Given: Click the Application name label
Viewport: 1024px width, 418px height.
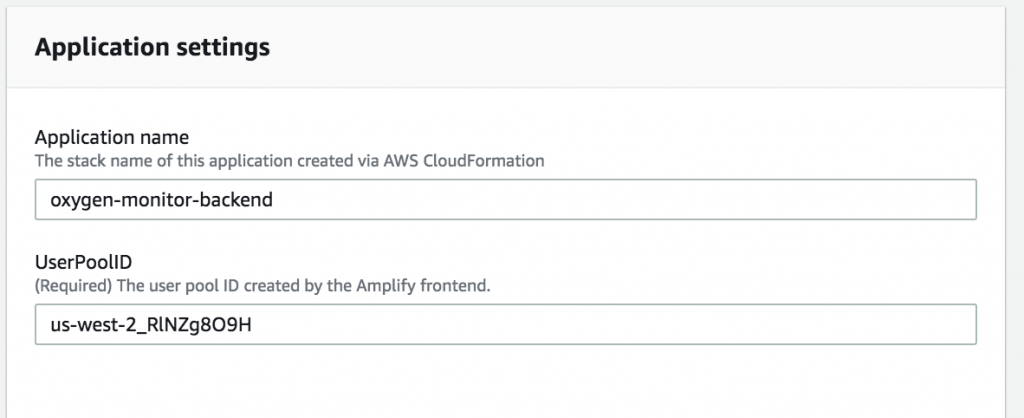Looking at the screenshot, I should [112, 137].
